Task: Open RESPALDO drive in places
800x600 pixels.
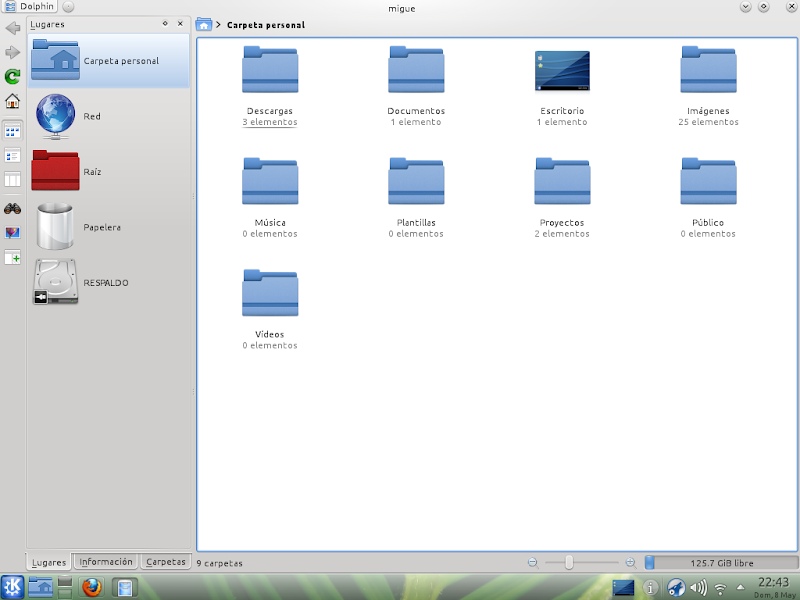Action: (109, 282)
